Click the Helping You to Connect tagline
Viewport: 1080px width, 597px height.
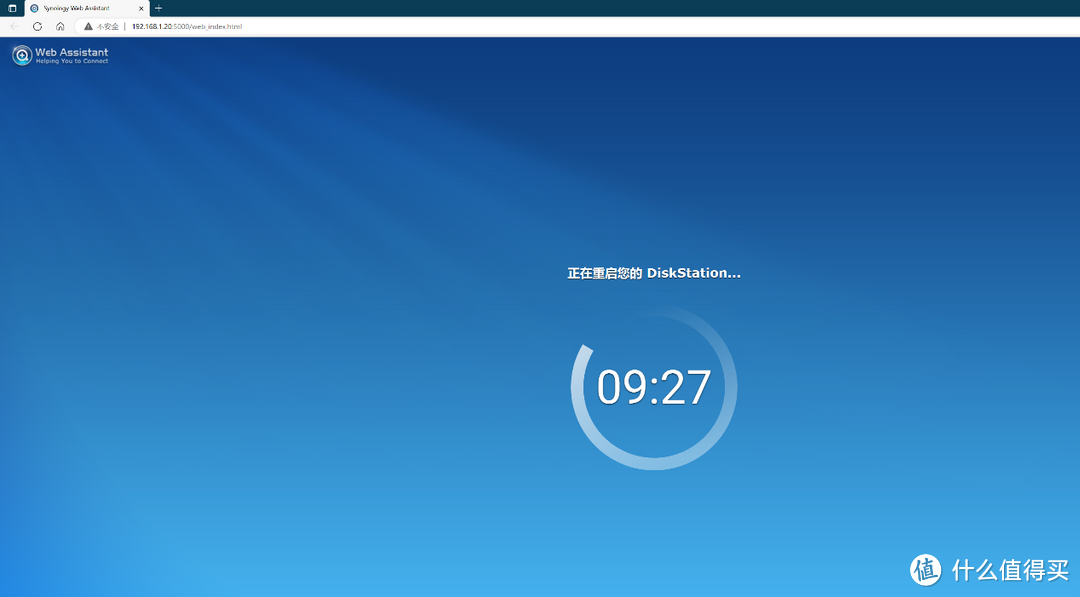72,61
